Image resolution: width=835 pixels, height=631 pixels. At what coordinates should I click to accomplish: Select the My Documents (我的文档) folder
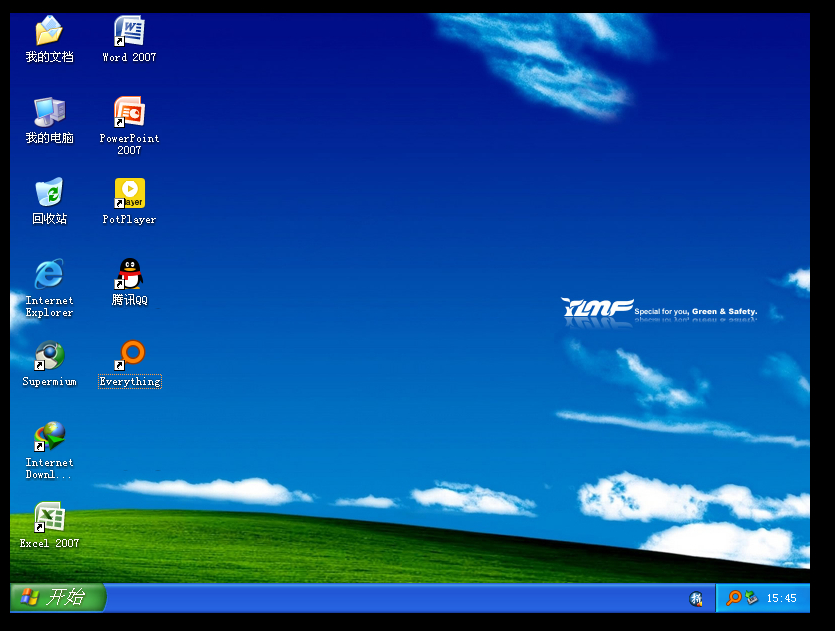(x=49, y=31)
